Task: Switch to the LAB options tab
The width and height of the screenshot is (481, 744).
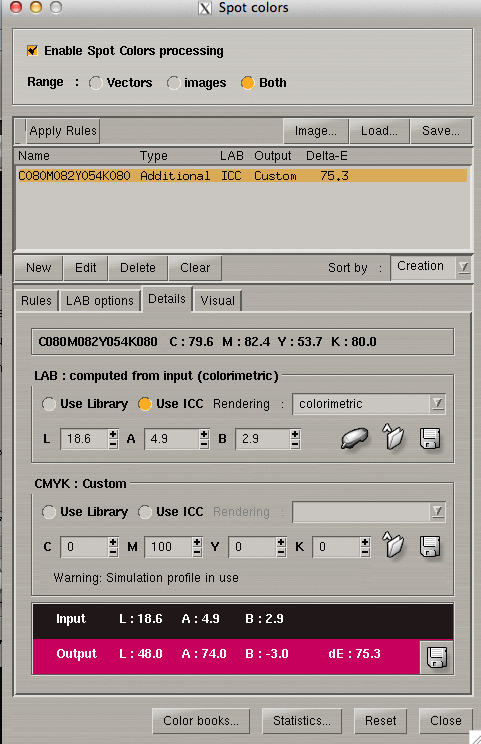Action: pos(100,300)
